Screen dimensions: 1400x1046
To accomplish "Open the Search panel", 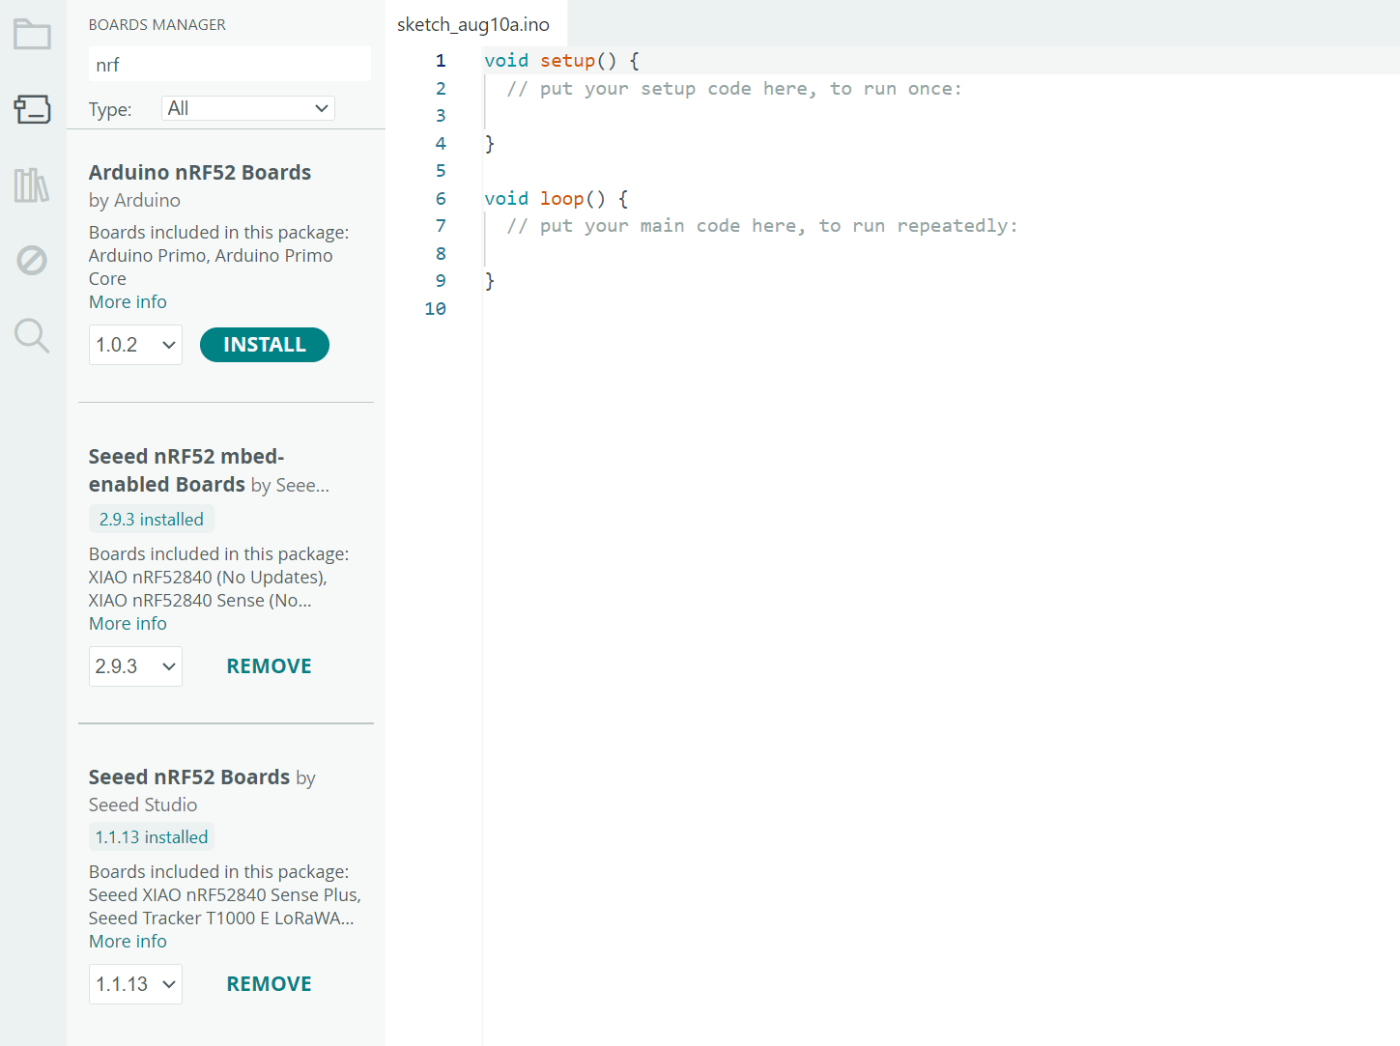I will pos(32,336).
